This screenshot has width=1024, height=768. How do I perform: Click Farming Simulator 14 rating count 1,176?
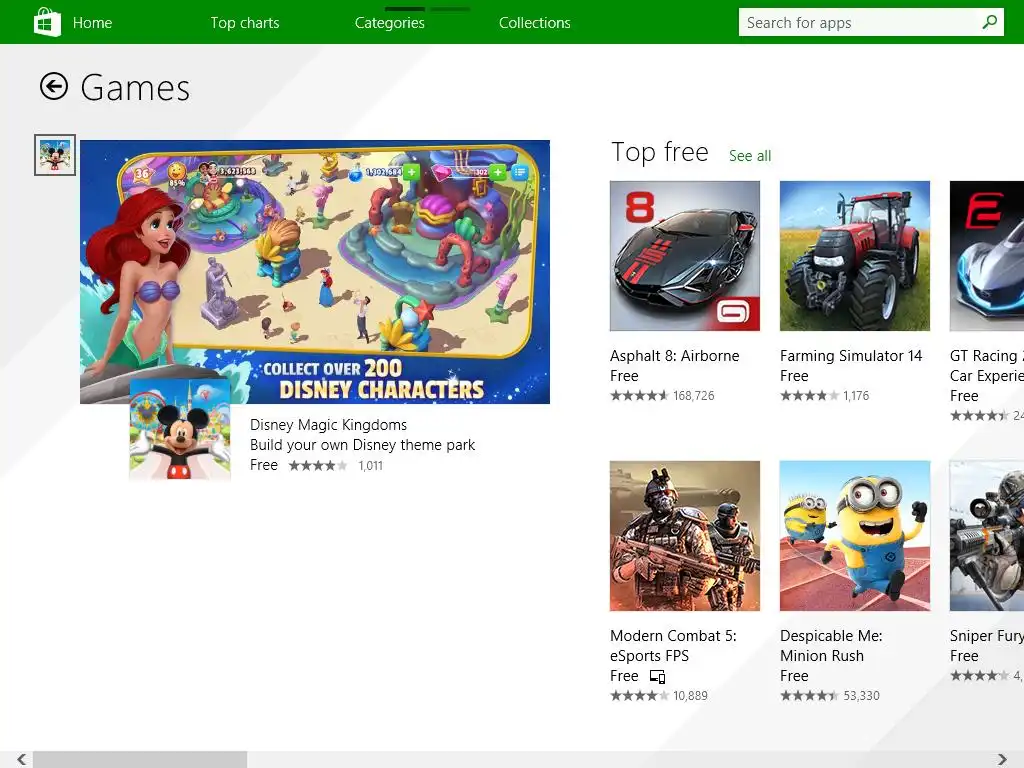(856, 396)
